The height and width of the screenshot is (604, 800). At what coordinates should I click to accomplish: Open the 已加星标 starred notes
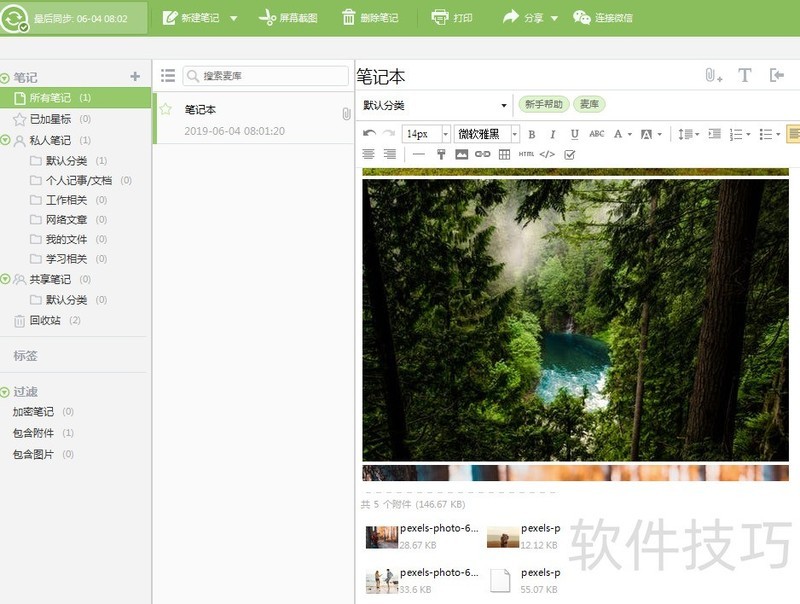click(x=51, y=119)
